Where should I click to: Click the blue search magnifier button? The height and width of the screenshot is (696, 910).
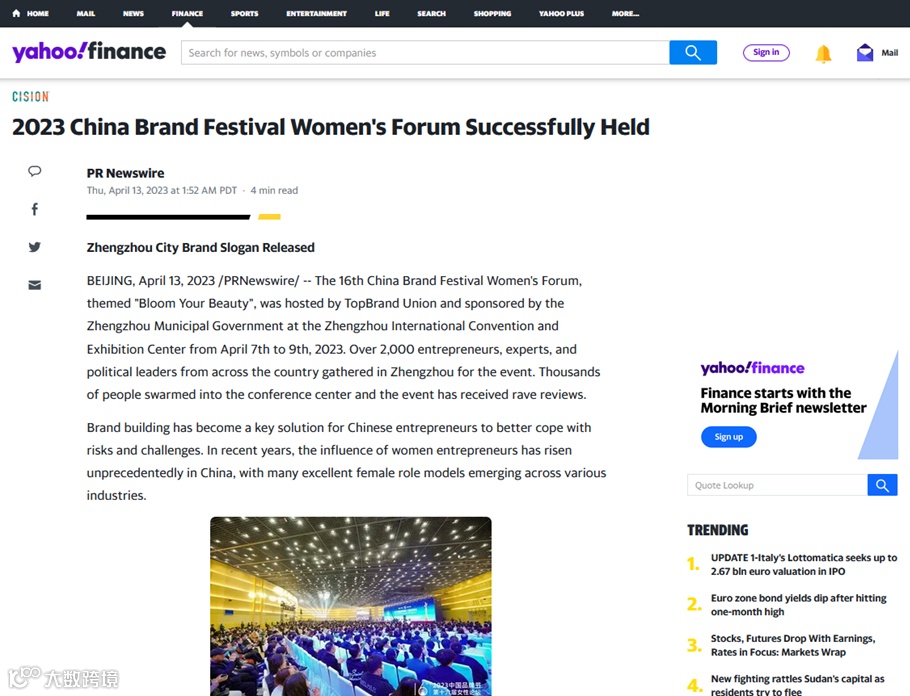[x=693, y=53]
